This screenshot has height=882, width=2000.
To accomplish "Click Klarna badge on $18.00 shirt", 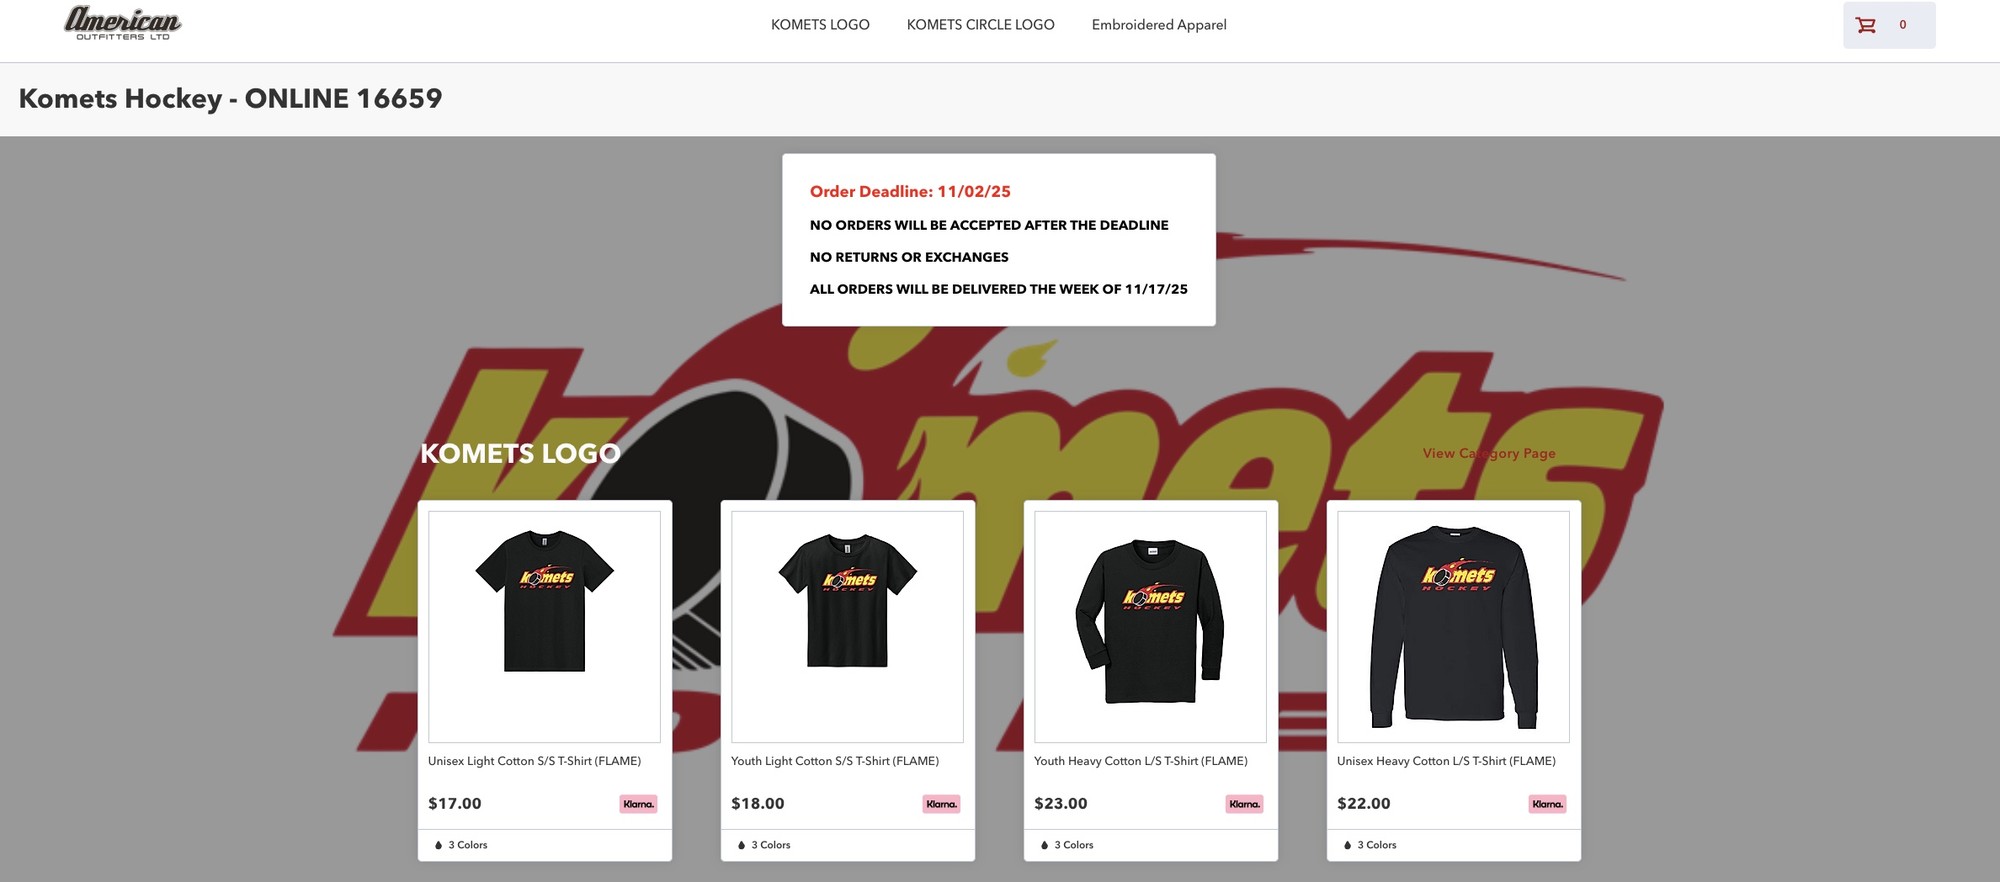I will pyautogui.click(x=941, y=804).
